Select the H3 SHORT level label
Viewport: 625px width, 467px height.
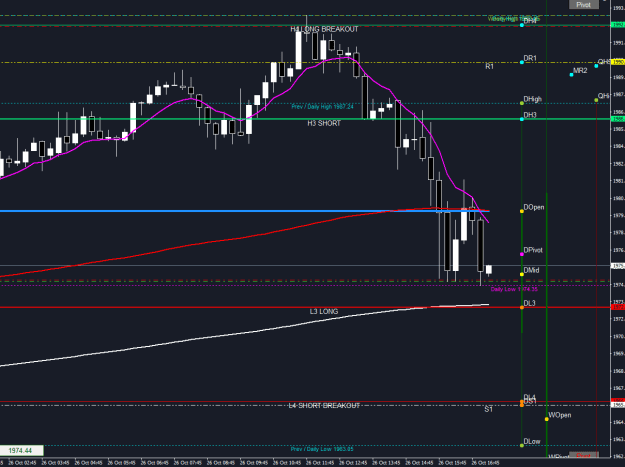324,123
